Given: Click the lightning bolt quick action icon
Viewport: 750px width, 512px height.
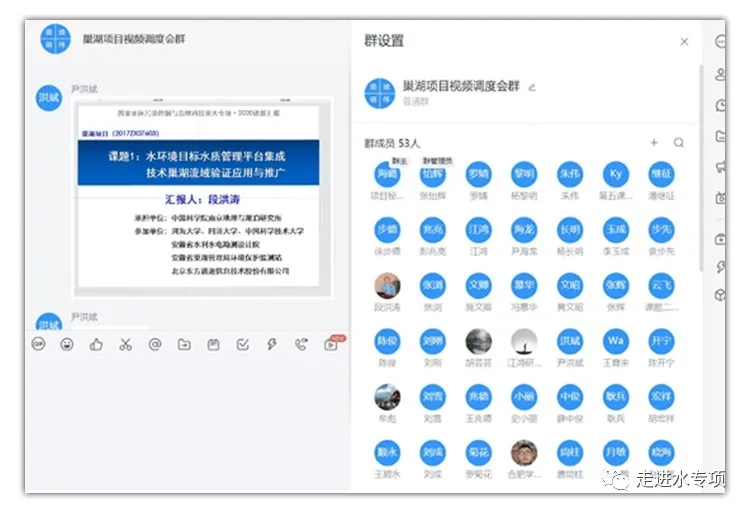Looking at the screenshot, I should (271, 344).
